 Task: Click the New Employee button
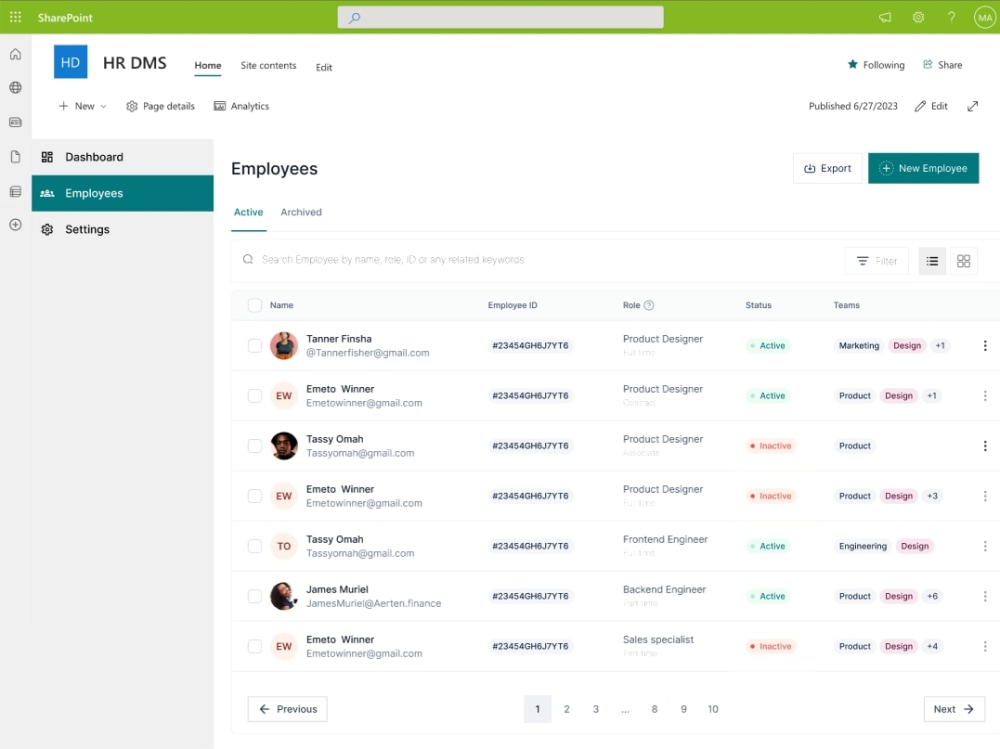click(x=923, y=168)
